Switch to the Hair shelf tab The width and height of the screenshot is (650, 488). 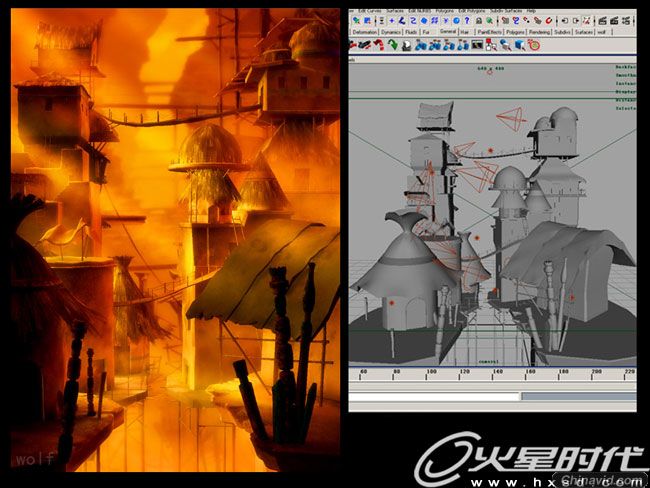[465, 32]
